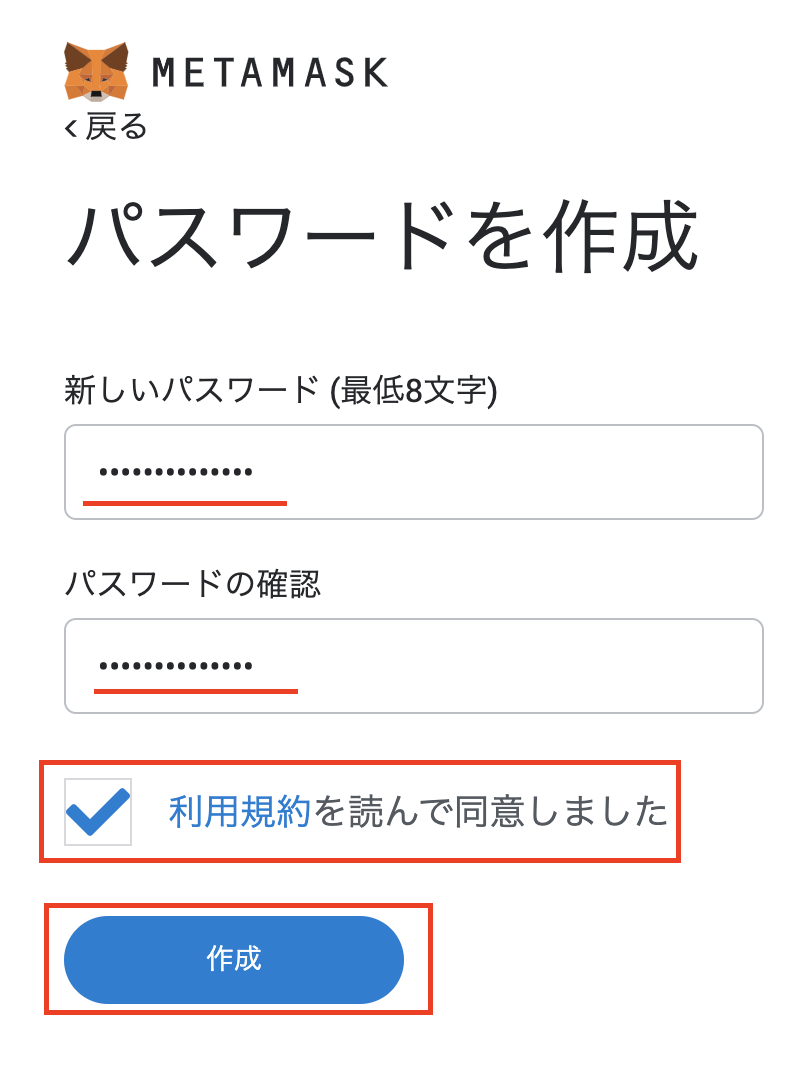Click masked dots in new password field
Image resolution: width=800 pixels, height=1082 pixels.
(176, 472)
